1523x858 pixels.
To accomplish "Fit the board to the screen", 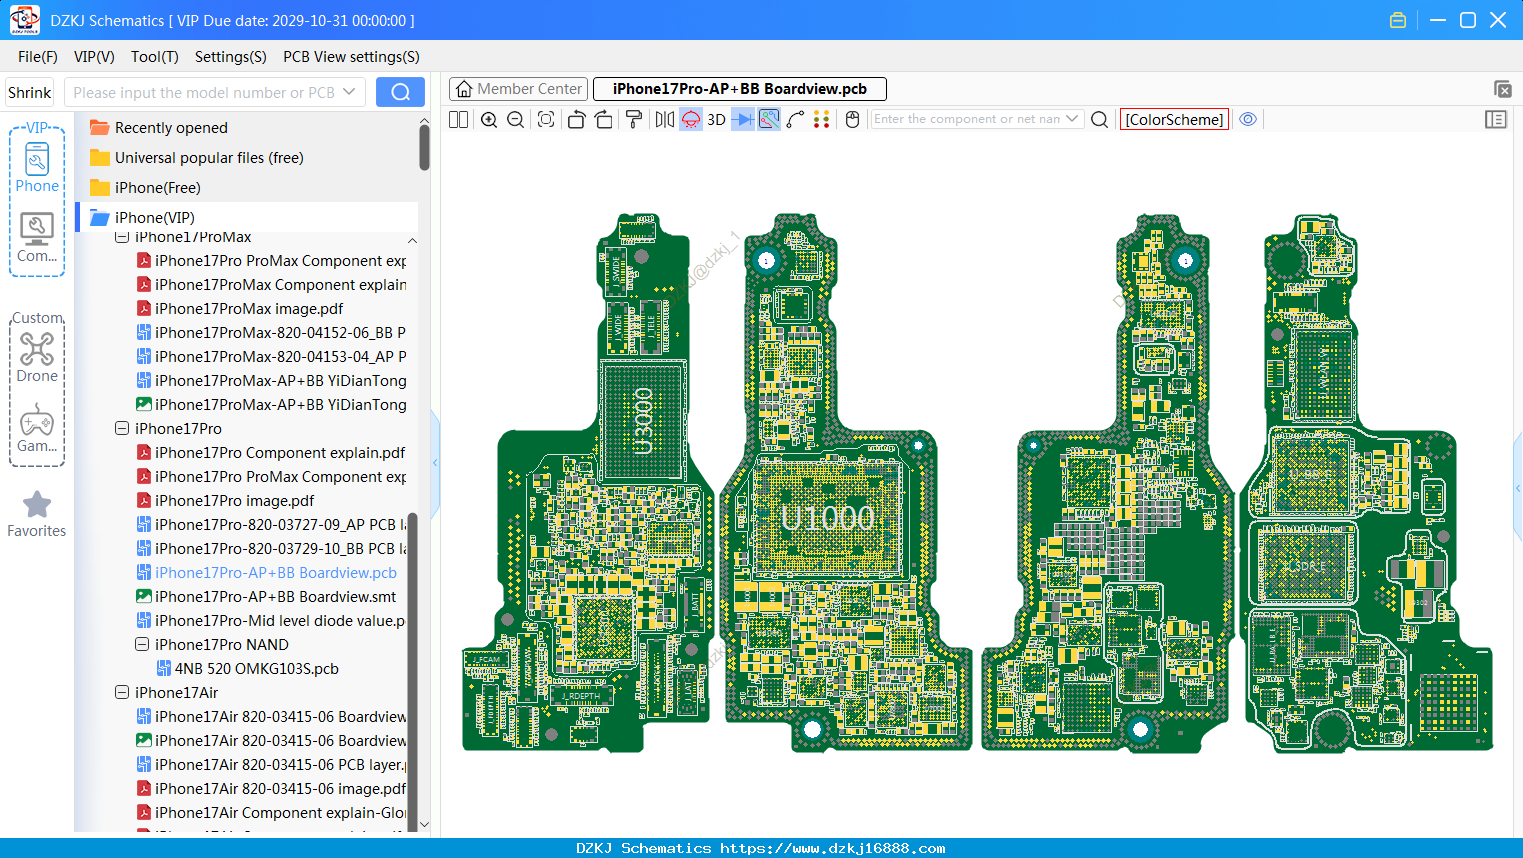I will pyautogui.click(x=546, y=119).
